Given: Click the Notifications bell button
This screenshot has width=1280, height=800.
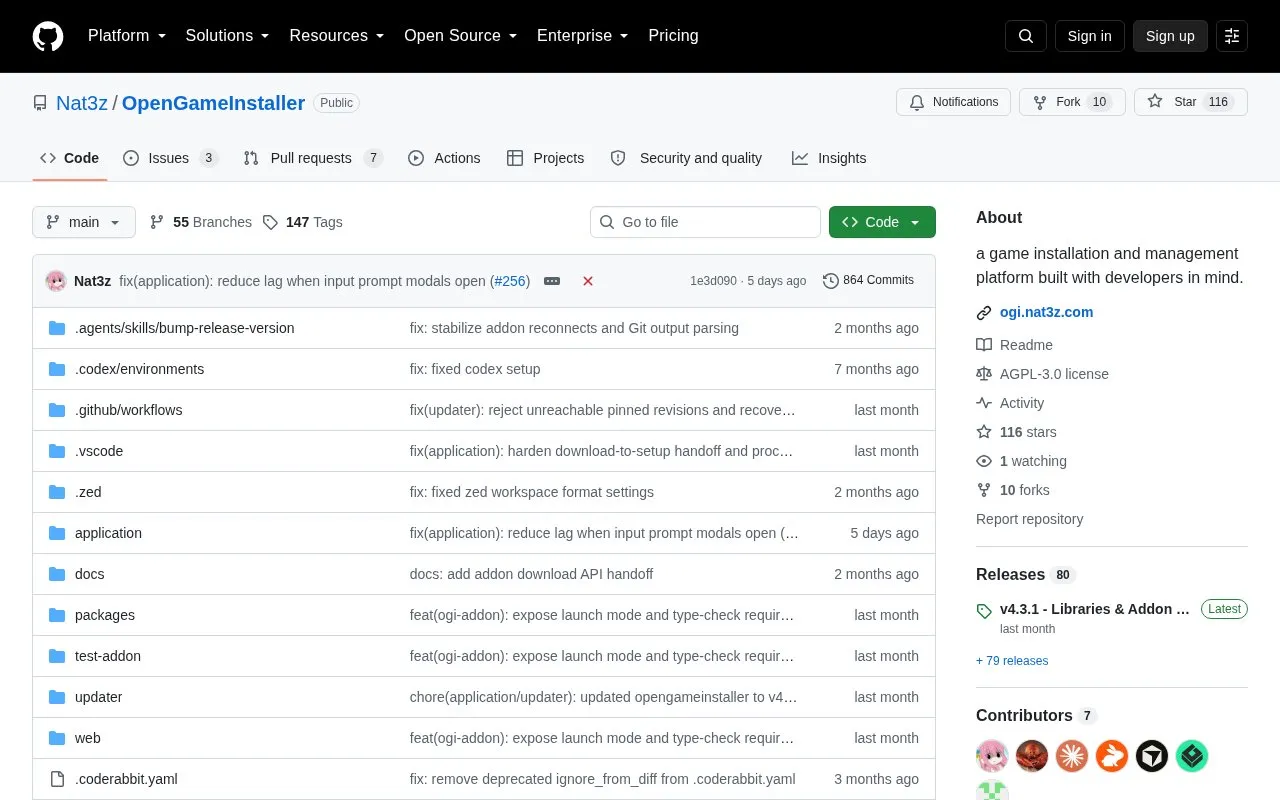Looking at the screenshot, I should (954, 102).
